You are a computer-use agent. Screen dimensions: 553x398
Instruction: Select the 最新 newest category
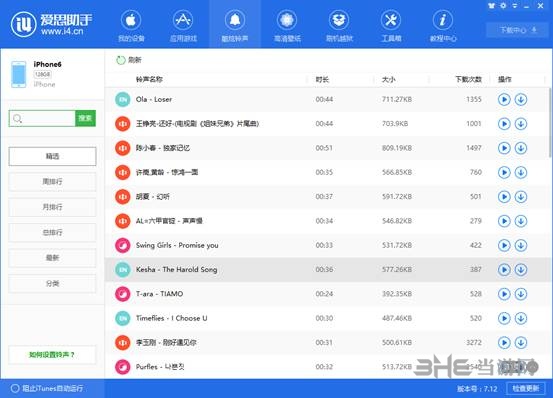click(52, 258)
